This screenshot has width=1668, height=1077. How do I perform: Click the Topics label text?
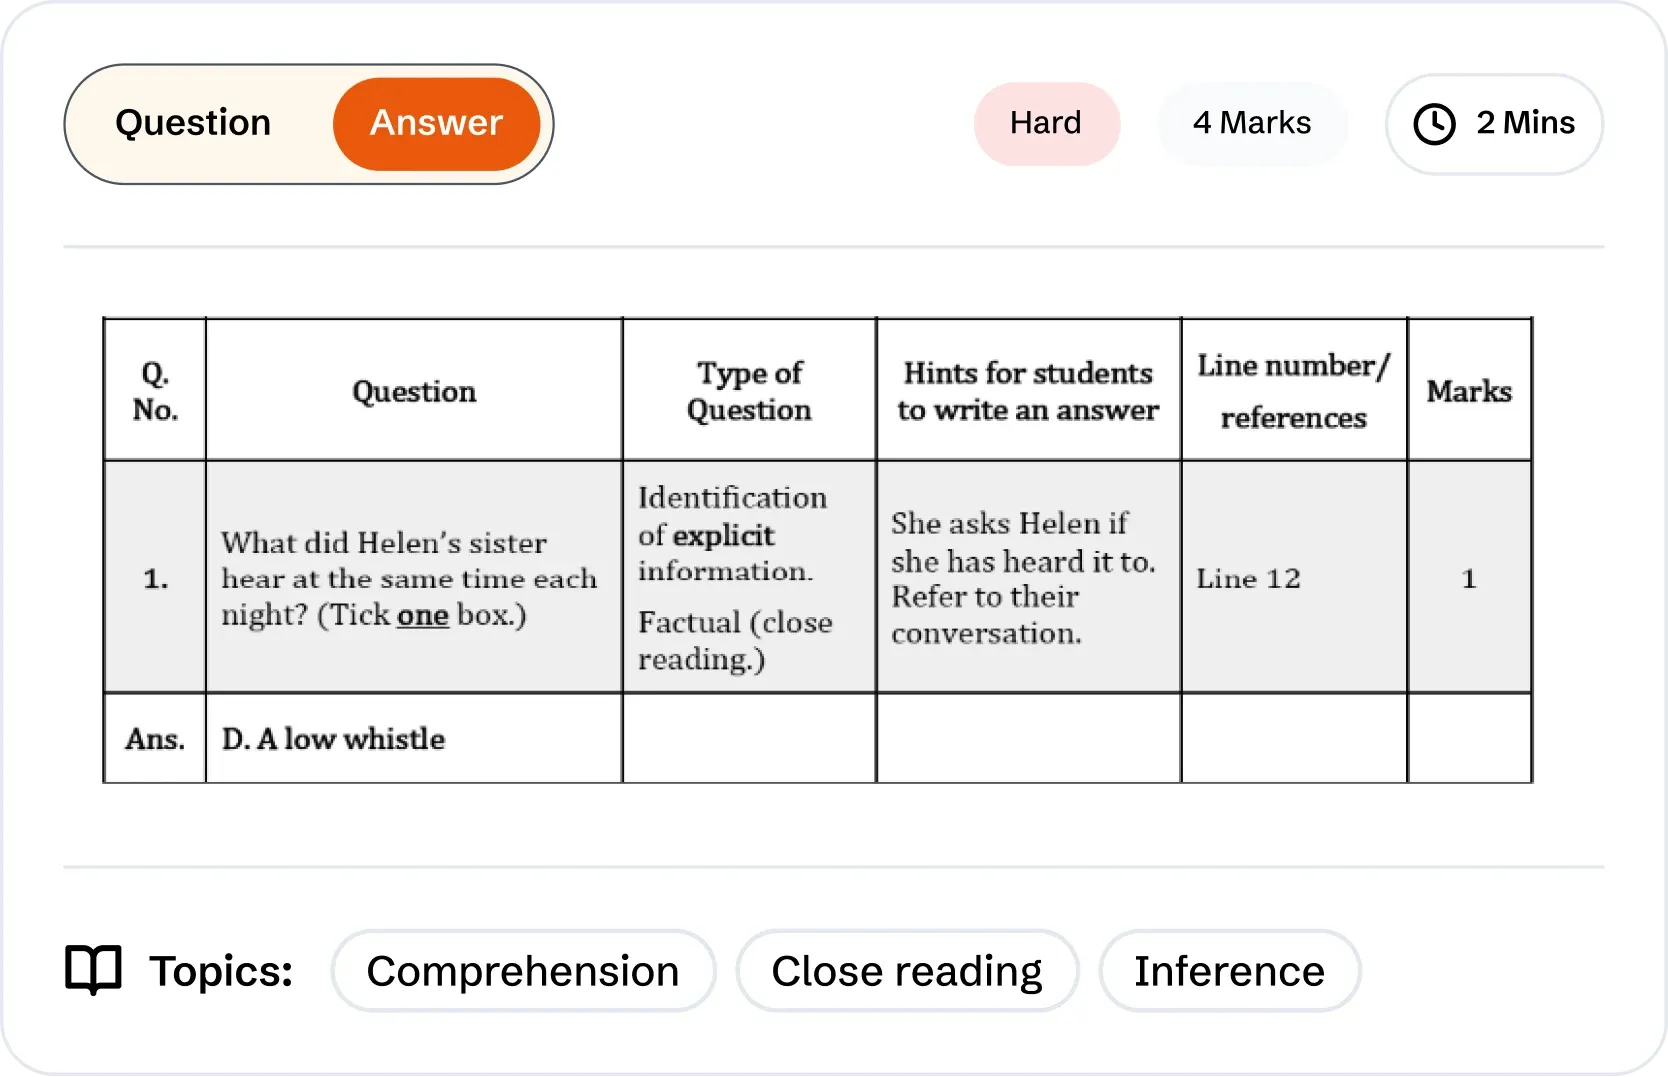click(x=221, y=968)
